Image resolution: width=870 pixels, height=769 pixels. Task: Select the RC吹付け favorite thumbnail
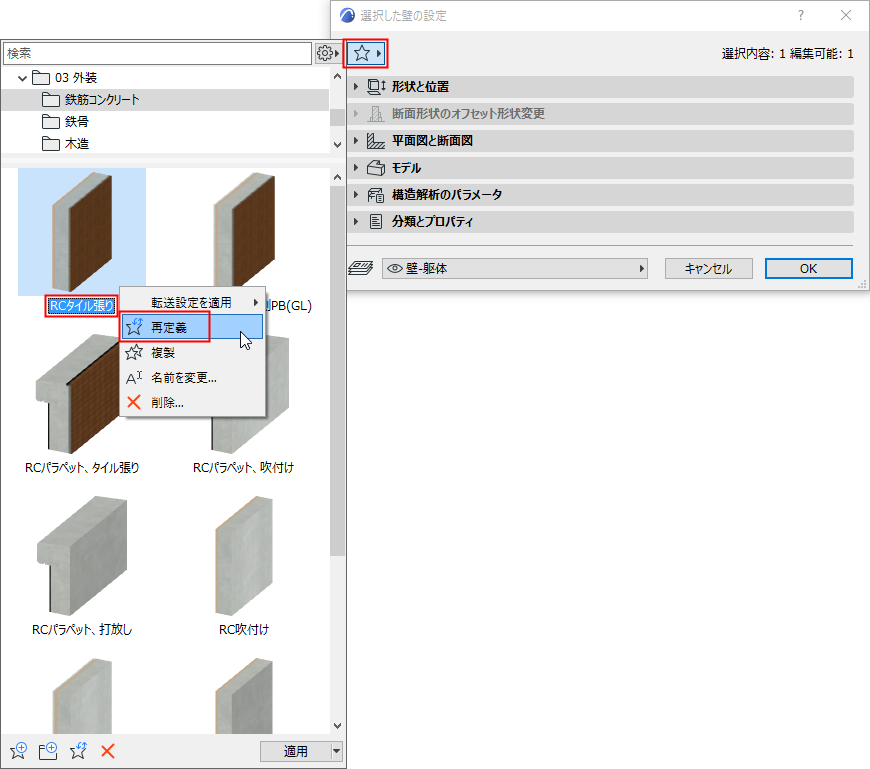click(244, 556)
